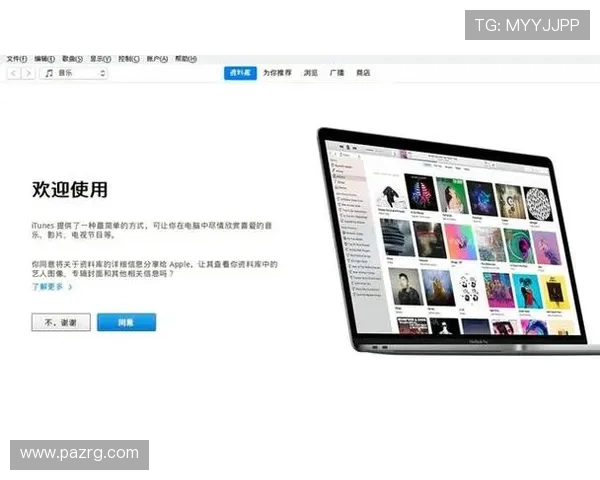Select the 资料库 tab

pyautogui.click(x=240, y=73)
